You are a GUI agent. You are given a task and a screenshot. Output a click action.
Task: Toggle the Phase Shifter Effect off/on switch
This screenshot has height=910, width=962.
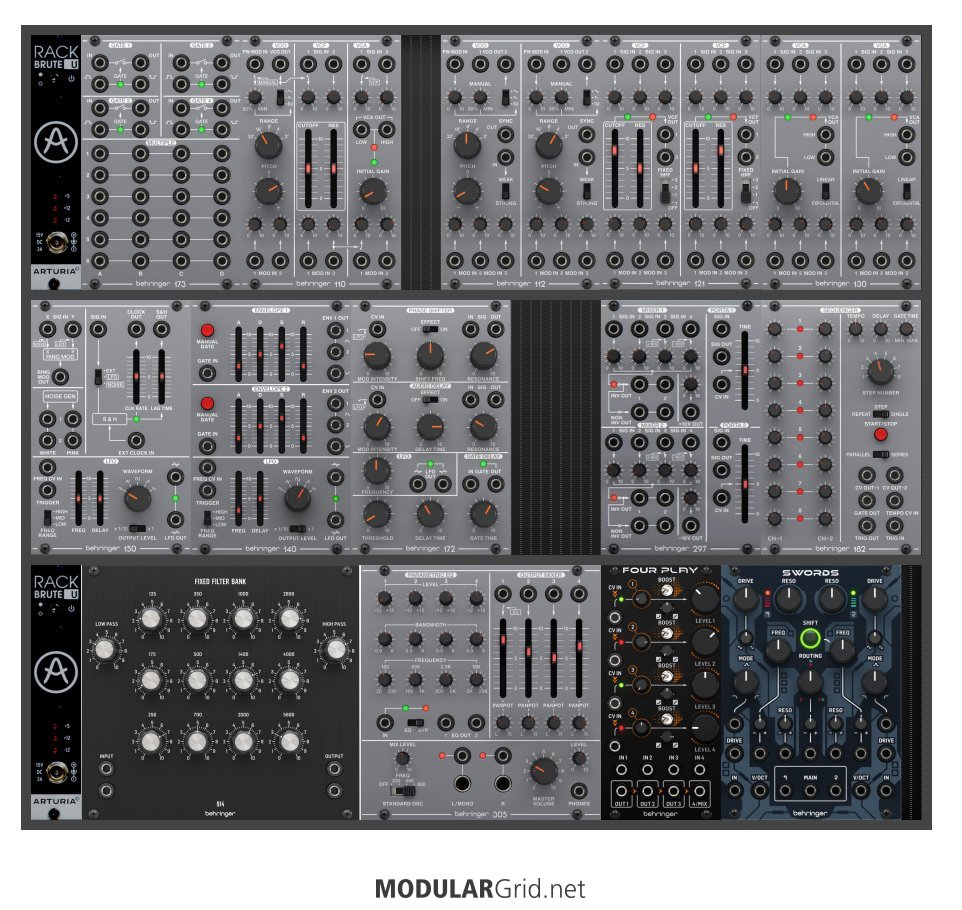[x=430, y=330]
